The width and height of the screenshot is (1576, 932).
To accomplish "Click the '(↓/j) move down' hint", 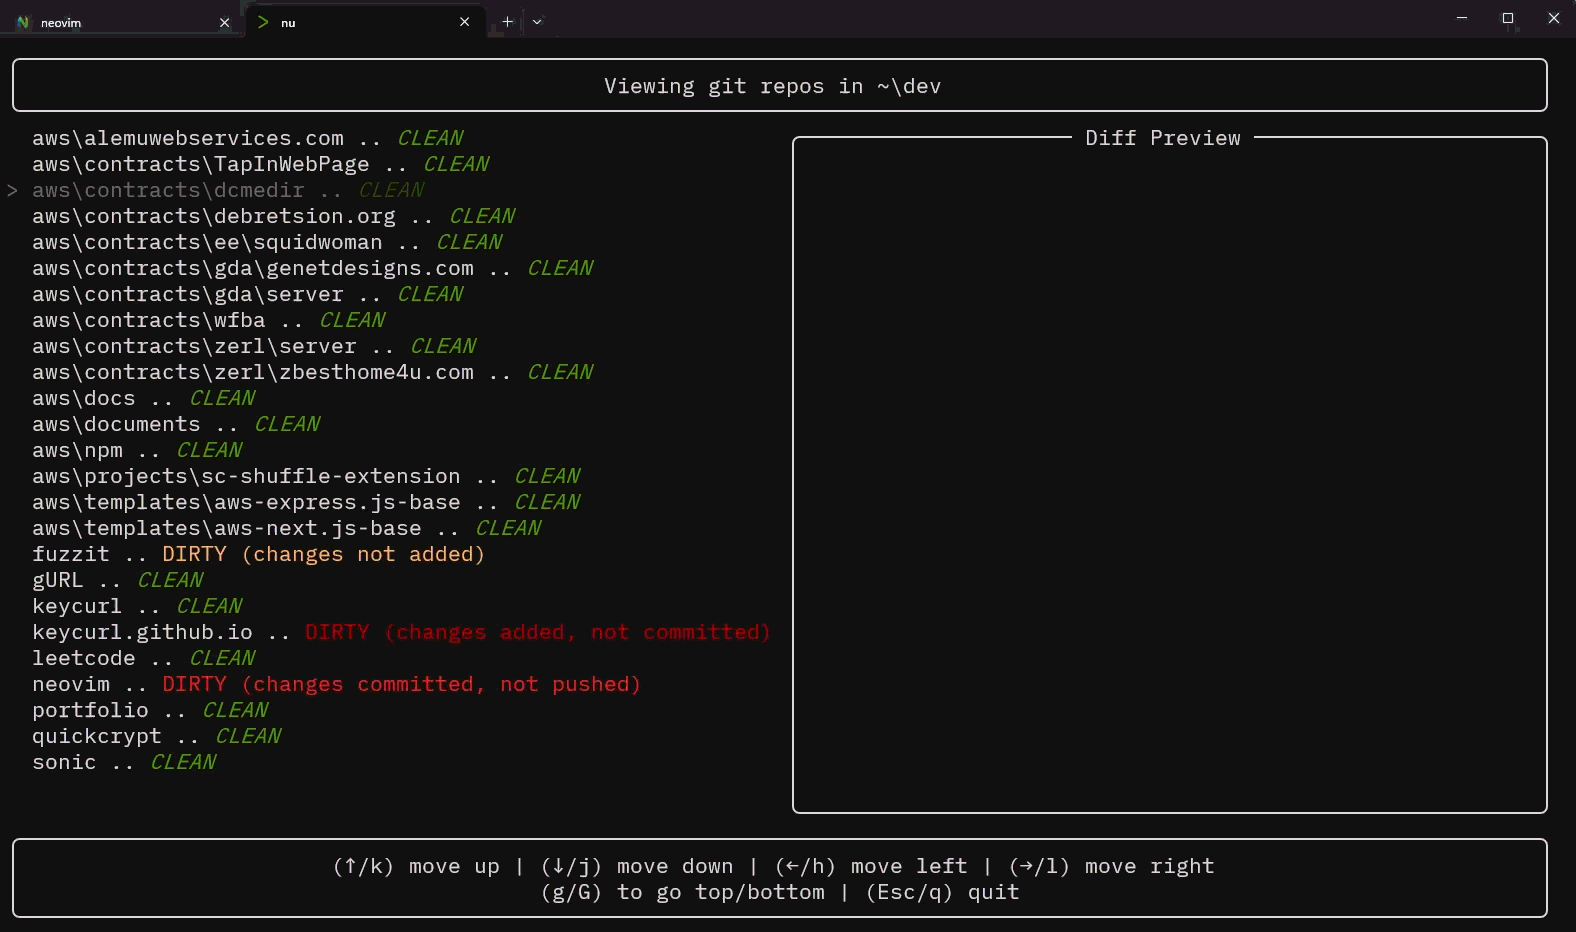I will (637, 866).
